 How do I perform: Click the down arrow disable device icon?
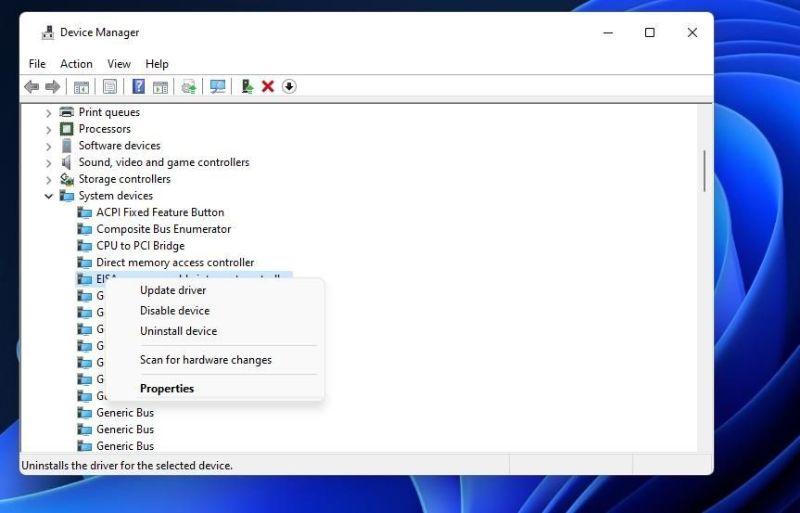pyautogui.click(x=289, y=87)
